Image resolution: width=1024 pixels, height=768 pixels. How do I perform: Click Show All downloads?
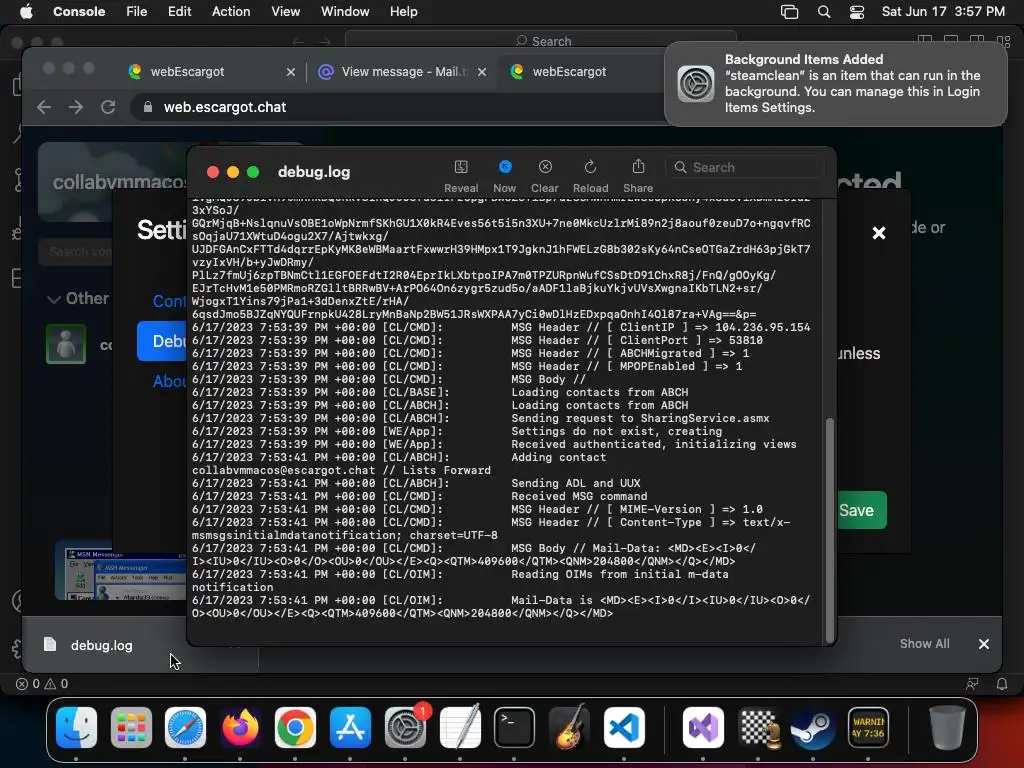point(924,644)
